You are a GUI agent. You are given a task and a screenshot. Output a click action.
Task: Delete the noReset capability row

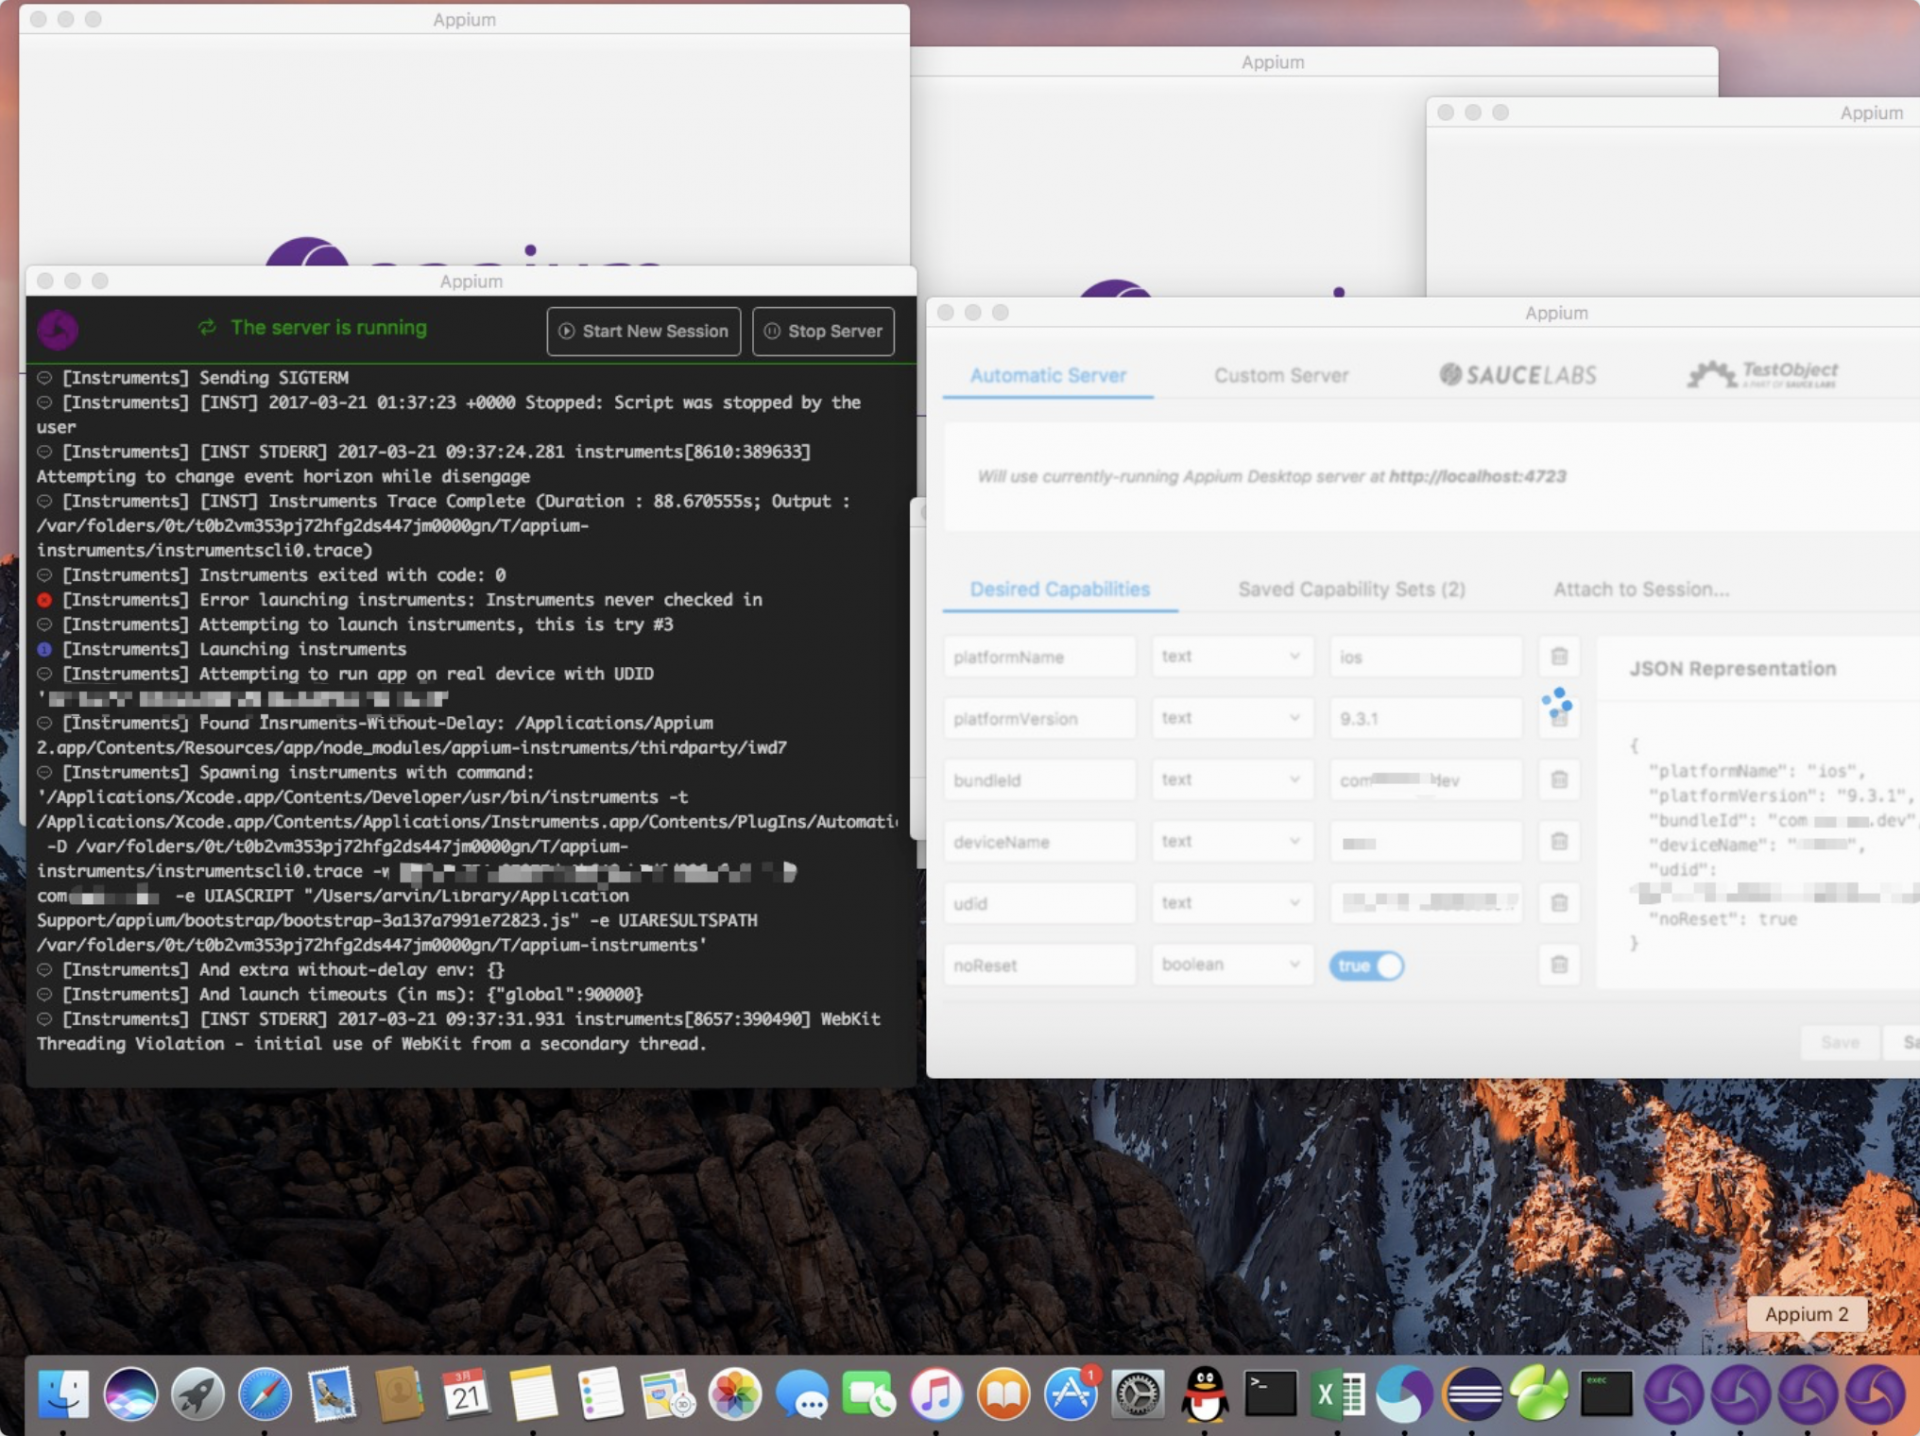point(1558,965)
